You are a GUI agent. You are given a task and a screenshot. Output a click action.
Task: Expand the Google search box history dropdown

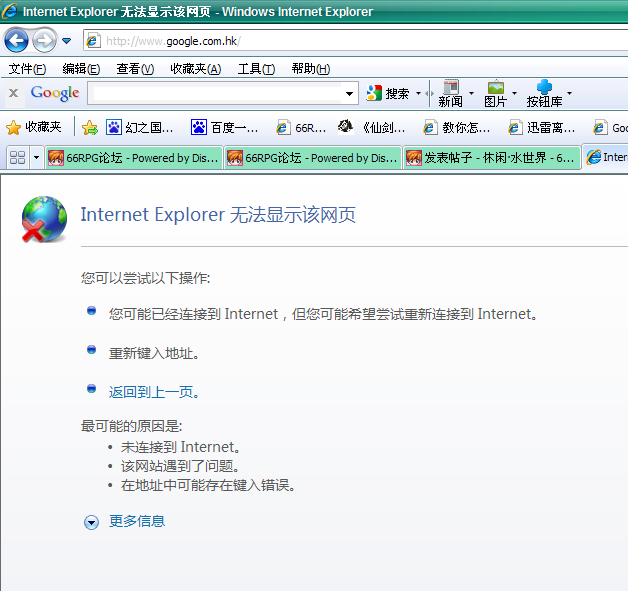pyautogui.click(x=349, y=94)
